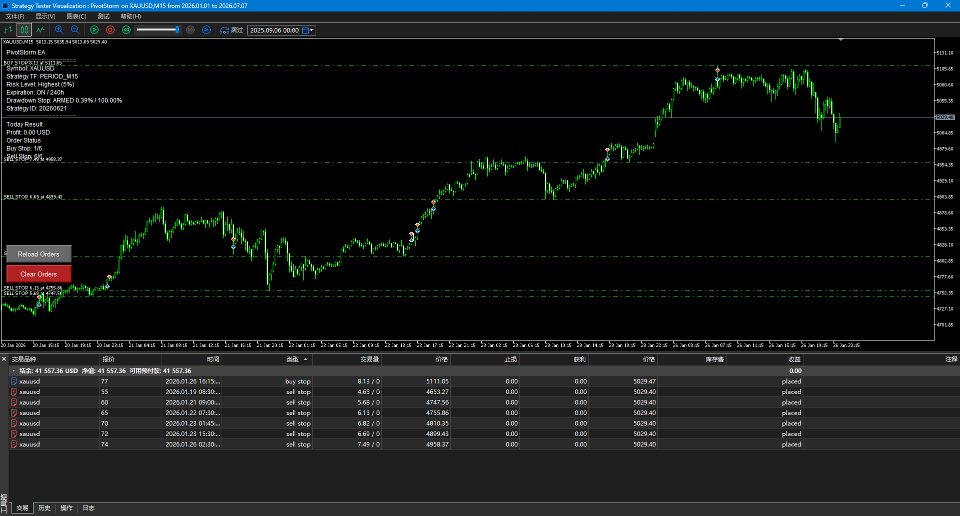Select the price cell '4653.27'
The width and height of the screenshot is (960, 516).
click(x=437, y=392)
